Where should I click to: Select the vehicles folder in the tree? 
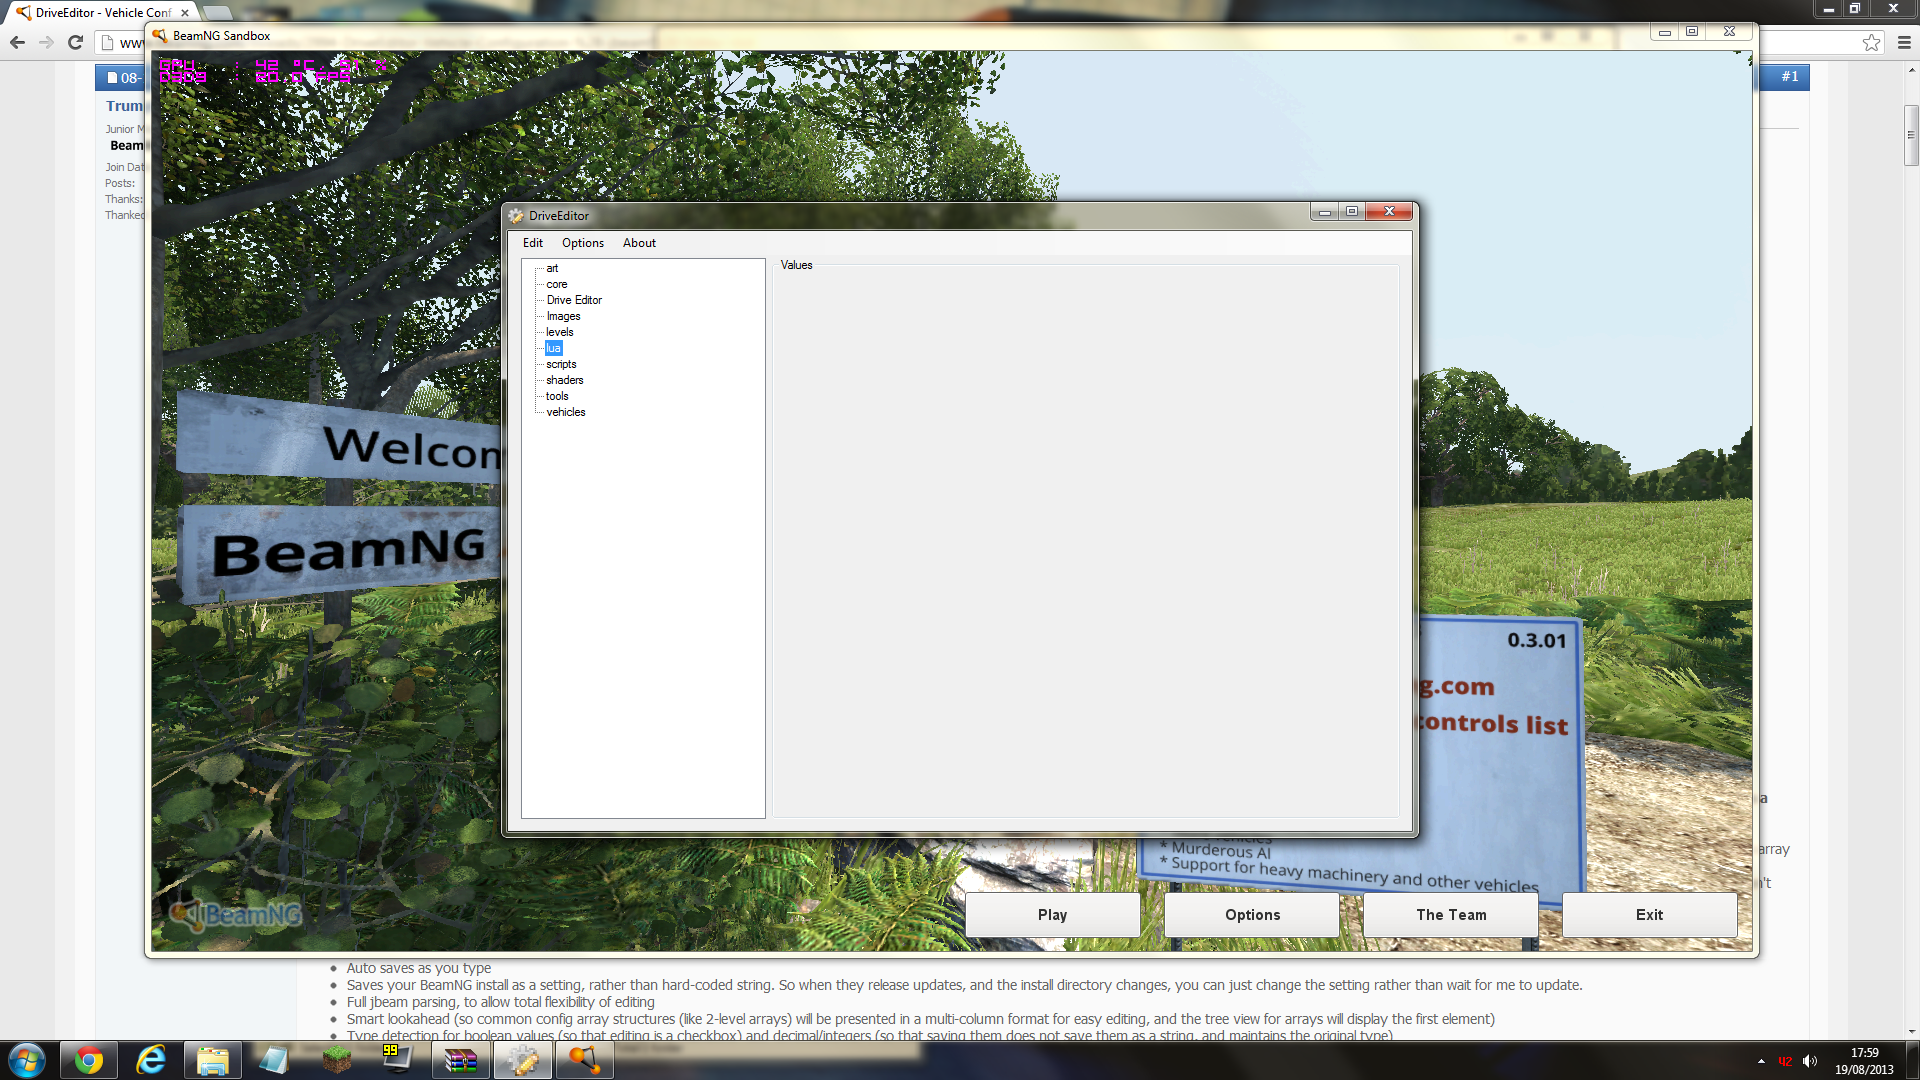[x=566, y=412]
